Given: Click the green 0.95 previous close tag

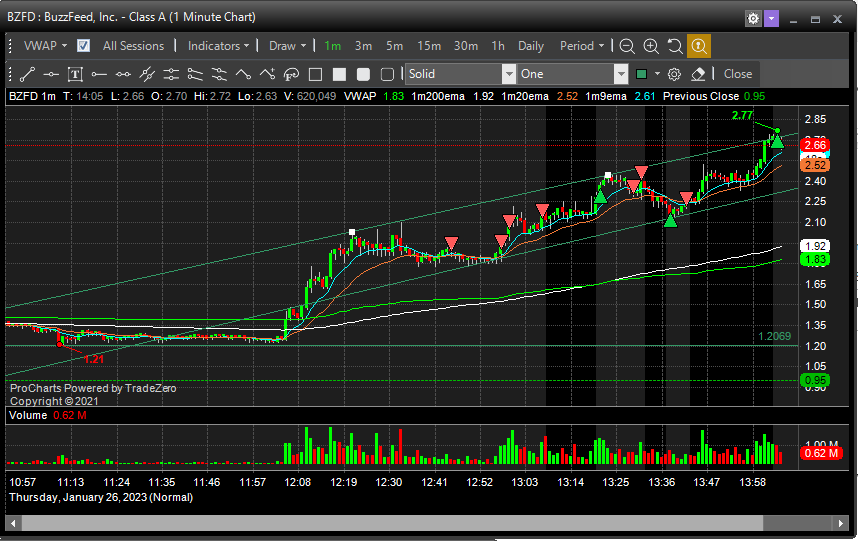Looking at the screenshot, I should [815, 380].
